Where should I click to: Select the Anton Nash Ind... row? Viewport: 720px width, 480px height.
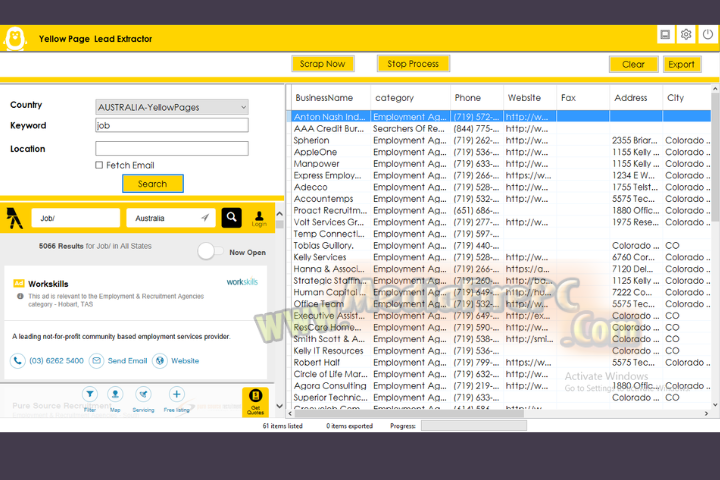499,117
